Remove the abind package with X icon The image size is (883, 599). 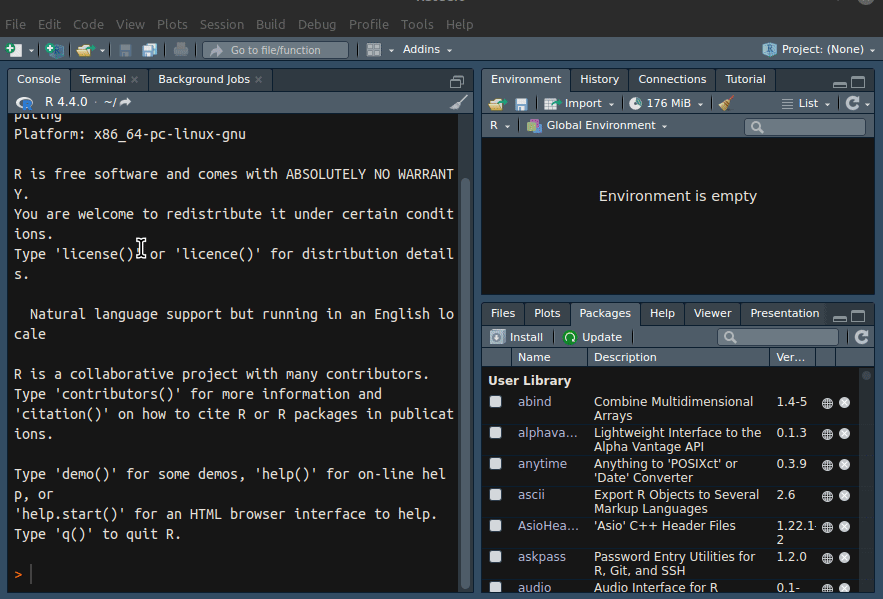point(844,403)
